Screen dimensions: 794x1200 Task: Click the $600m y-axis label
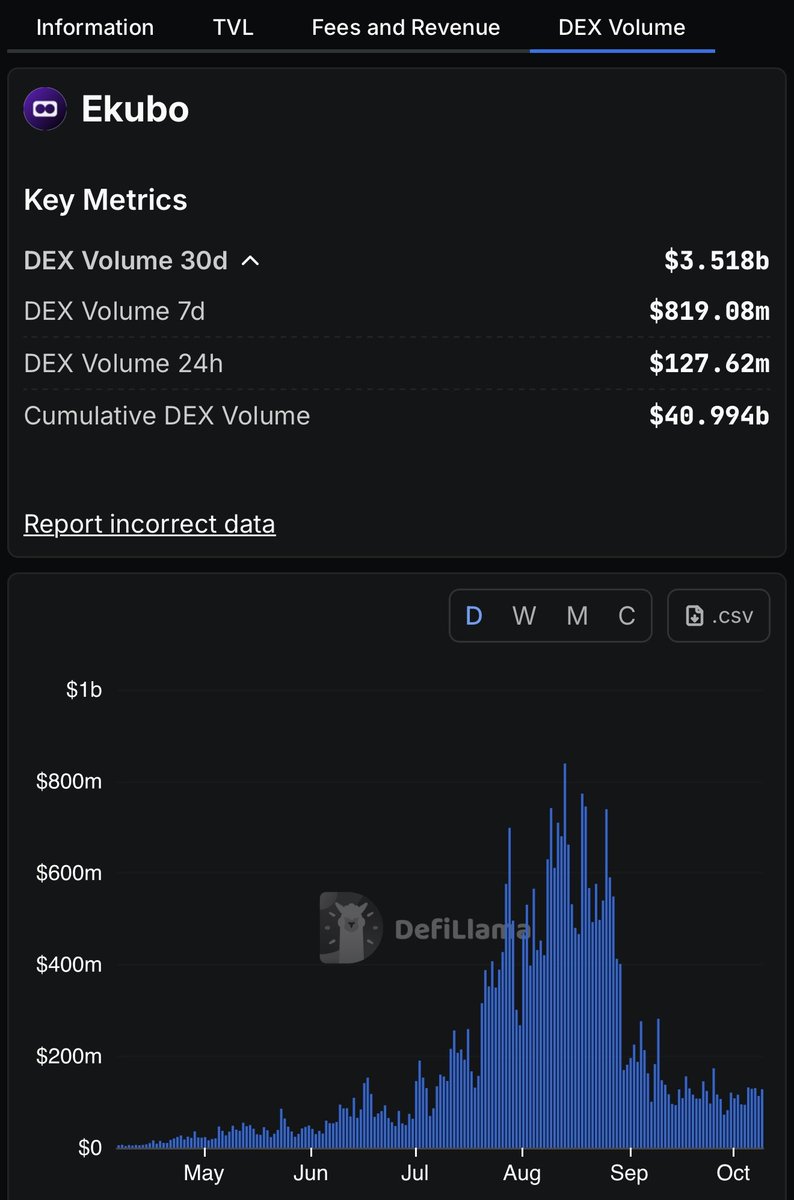(x=69, y=873)
